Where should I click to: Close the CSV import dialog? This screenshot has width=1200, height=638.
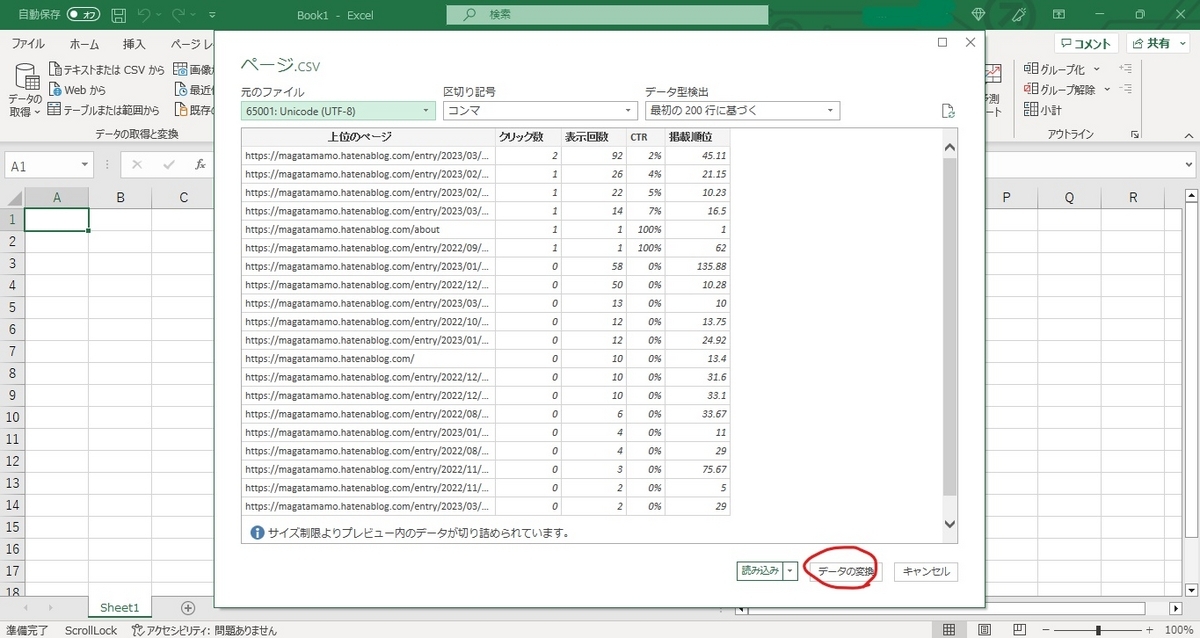pyautogui.click(x=970, y=43)
